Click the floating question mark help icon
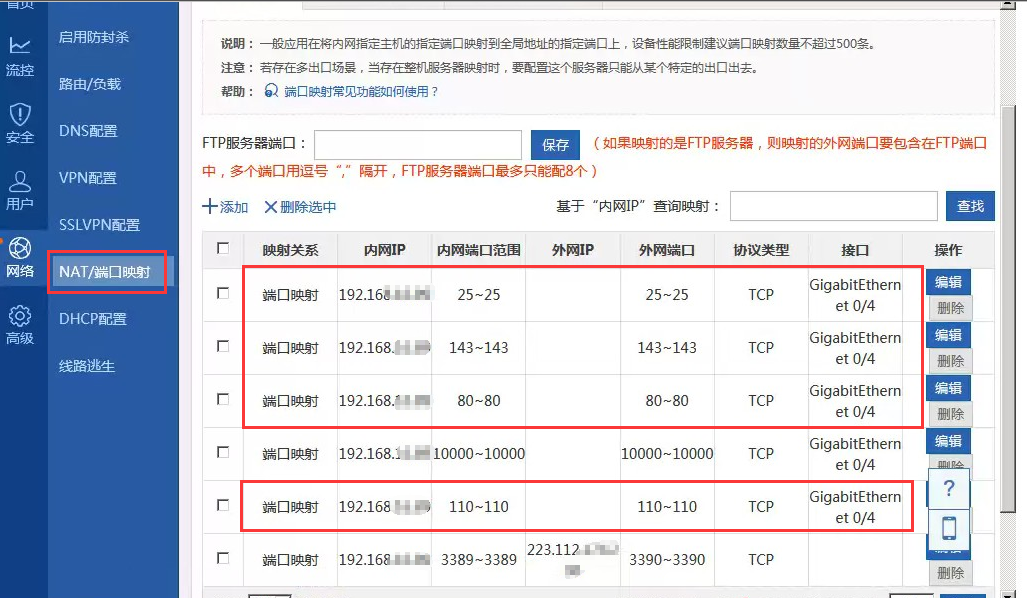Screen dimensions: 1027x598 pos(949,489)
